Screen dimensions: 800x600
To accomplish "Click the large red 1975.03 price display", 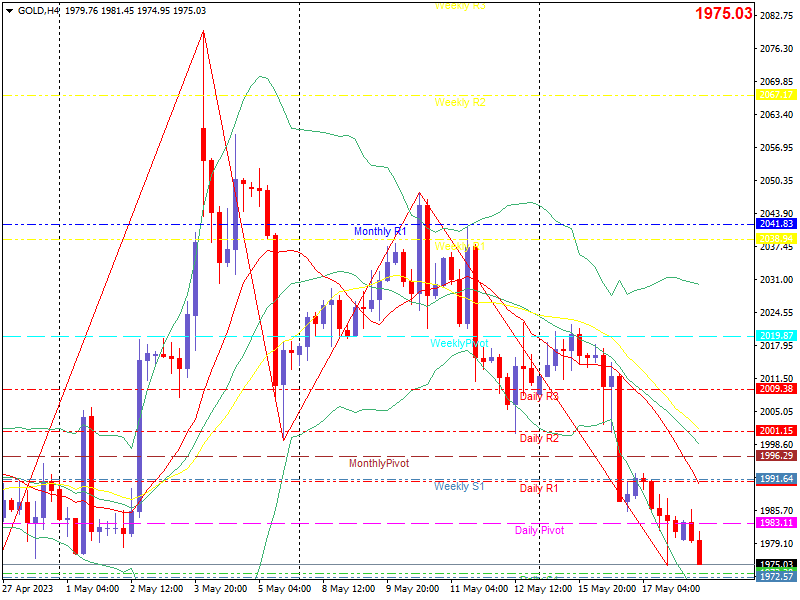I will tap(723, 13).
